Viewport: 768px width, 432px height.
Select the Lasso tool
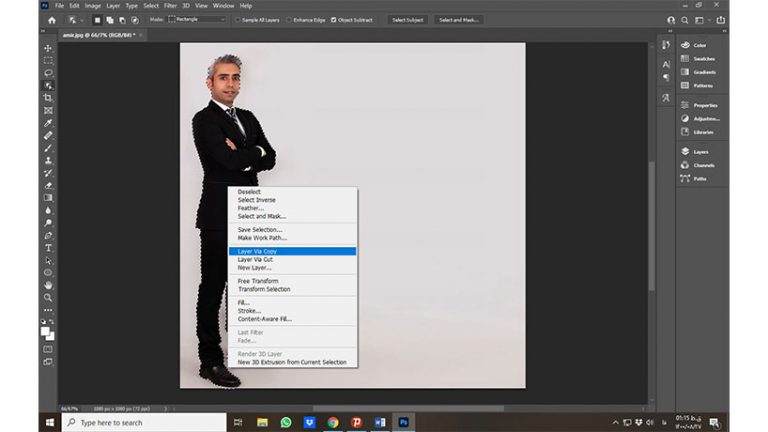tap(48, 73)
